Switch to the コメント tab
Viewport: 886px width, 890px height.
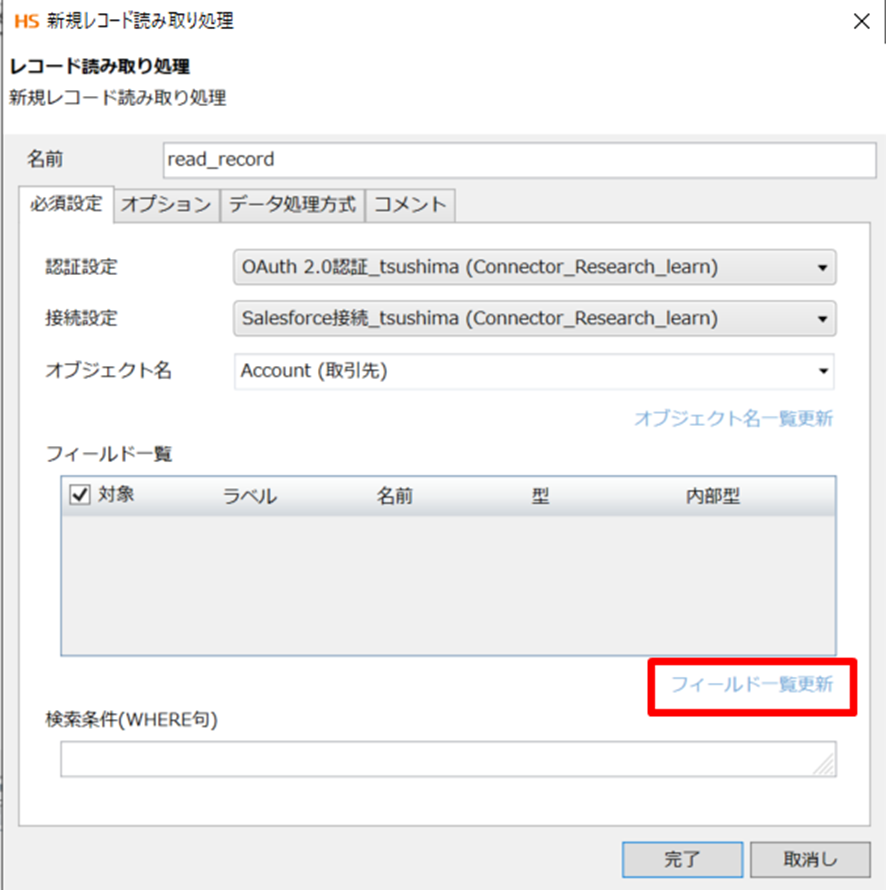(410, 205)
